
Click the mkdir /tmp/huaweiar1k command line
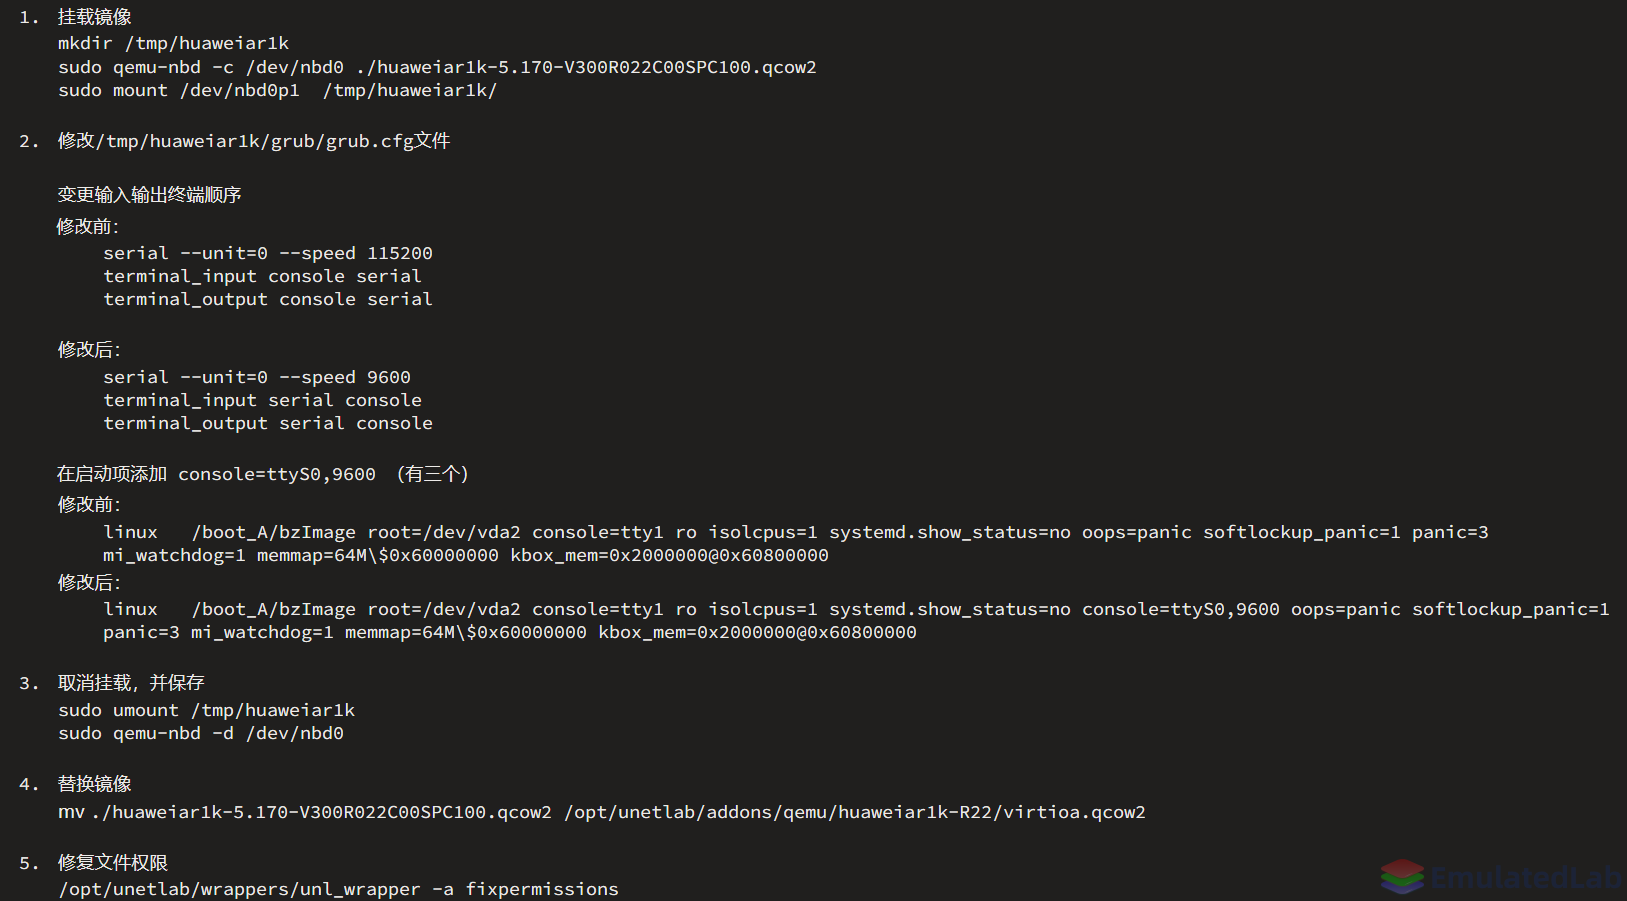(x=173, y=43)
